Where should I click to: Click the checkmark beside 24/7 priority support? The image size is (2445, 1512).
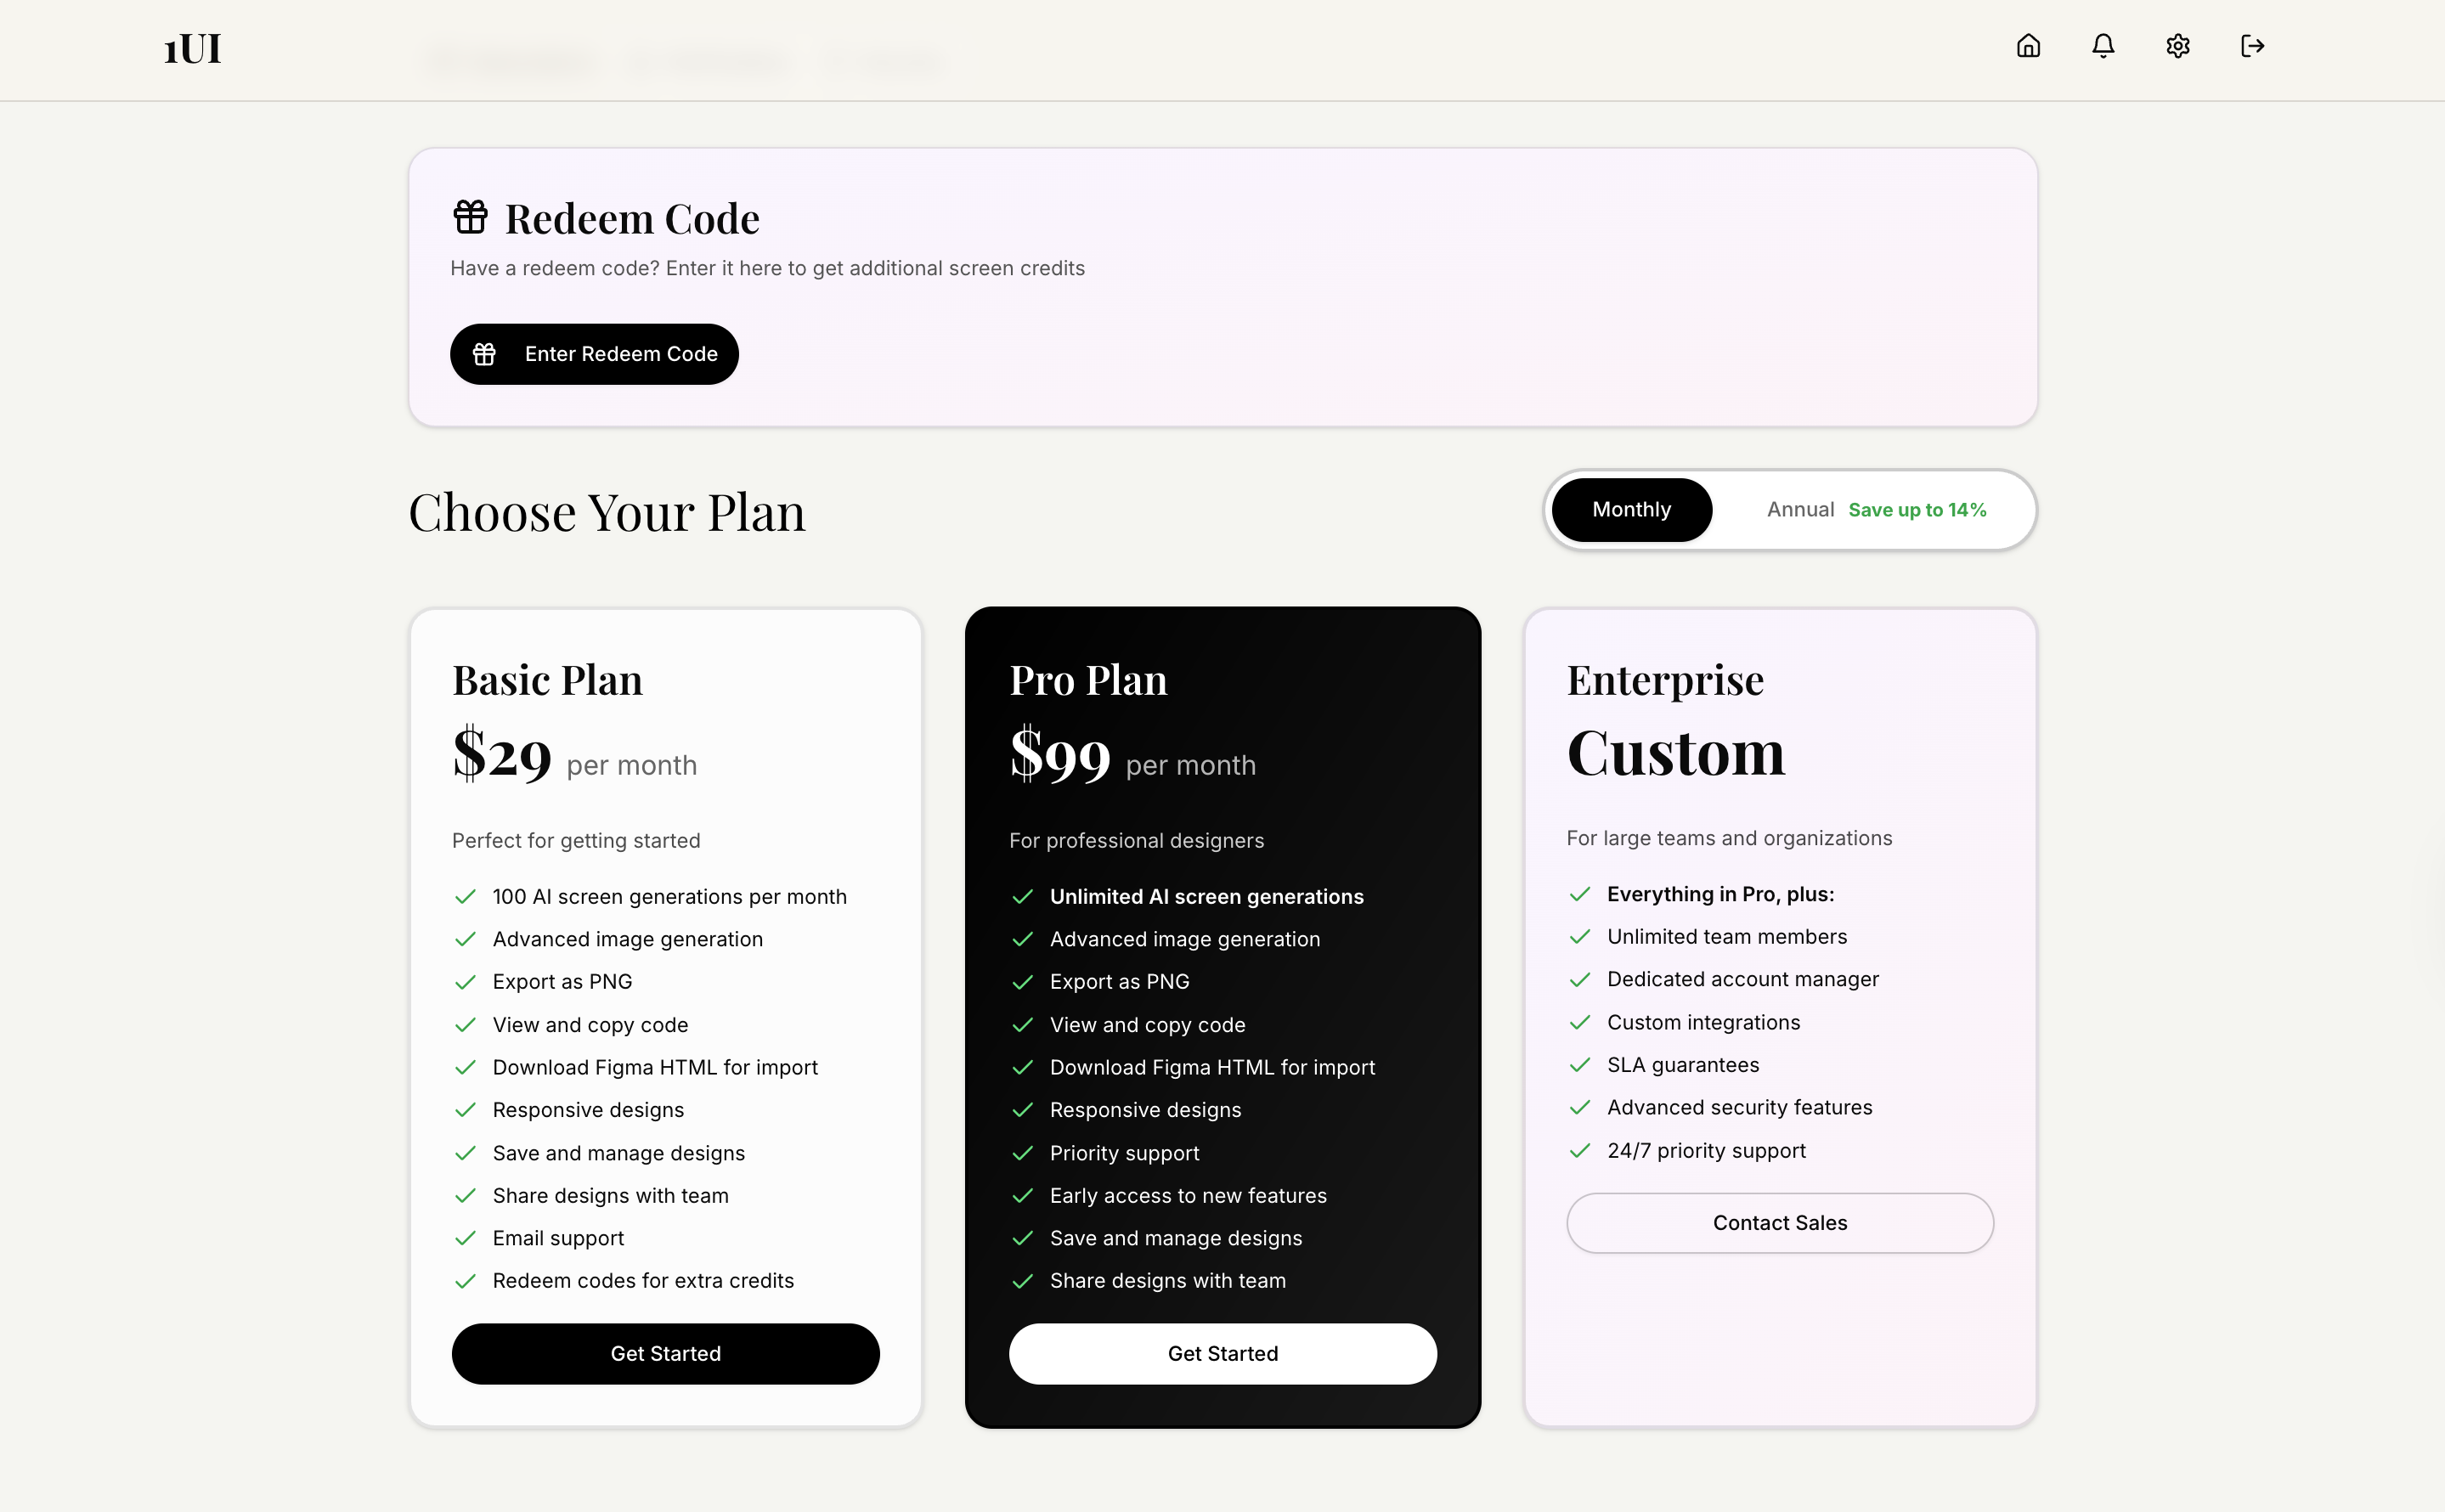1581,1151
